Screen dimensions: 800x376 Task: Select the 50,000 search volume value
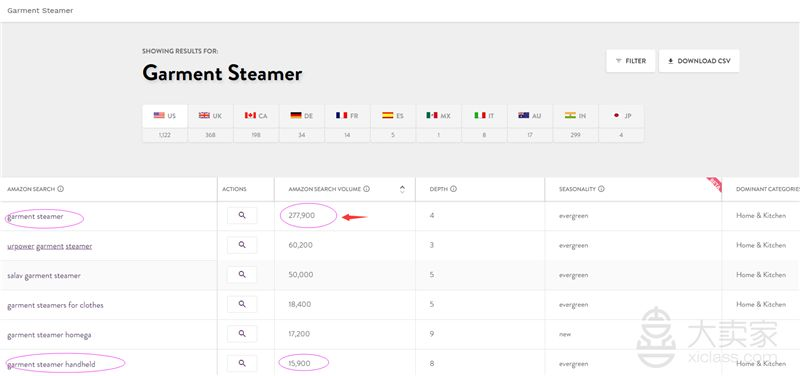[x=301, y=275]
